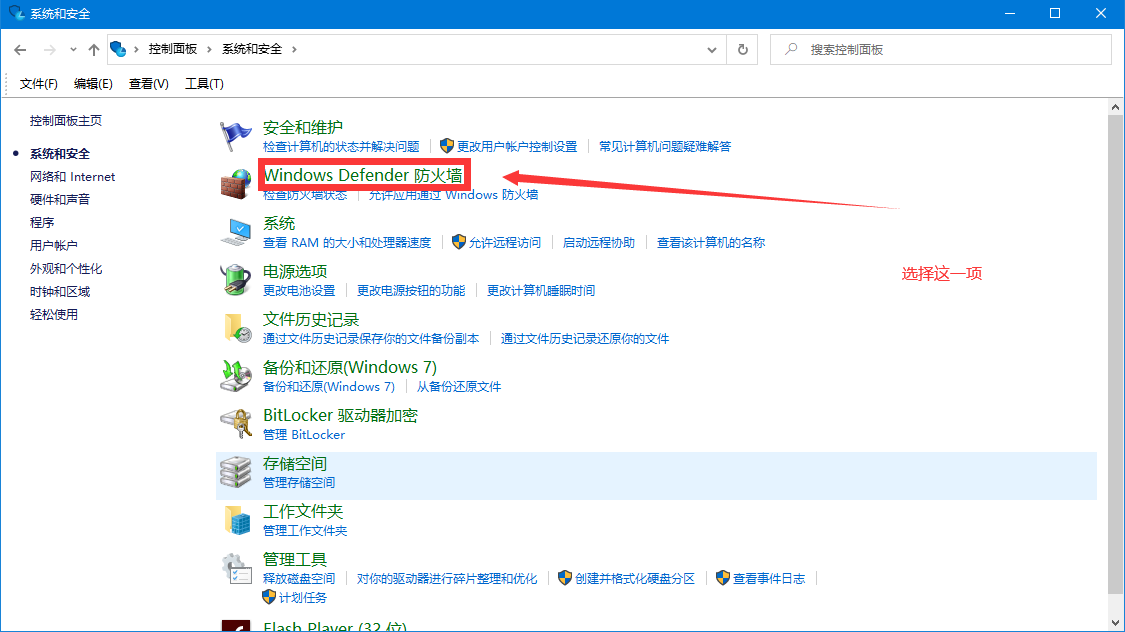Click the Flash Player icon
Viewport: 1125px width, 632px height.
click(x=235, y=626)
